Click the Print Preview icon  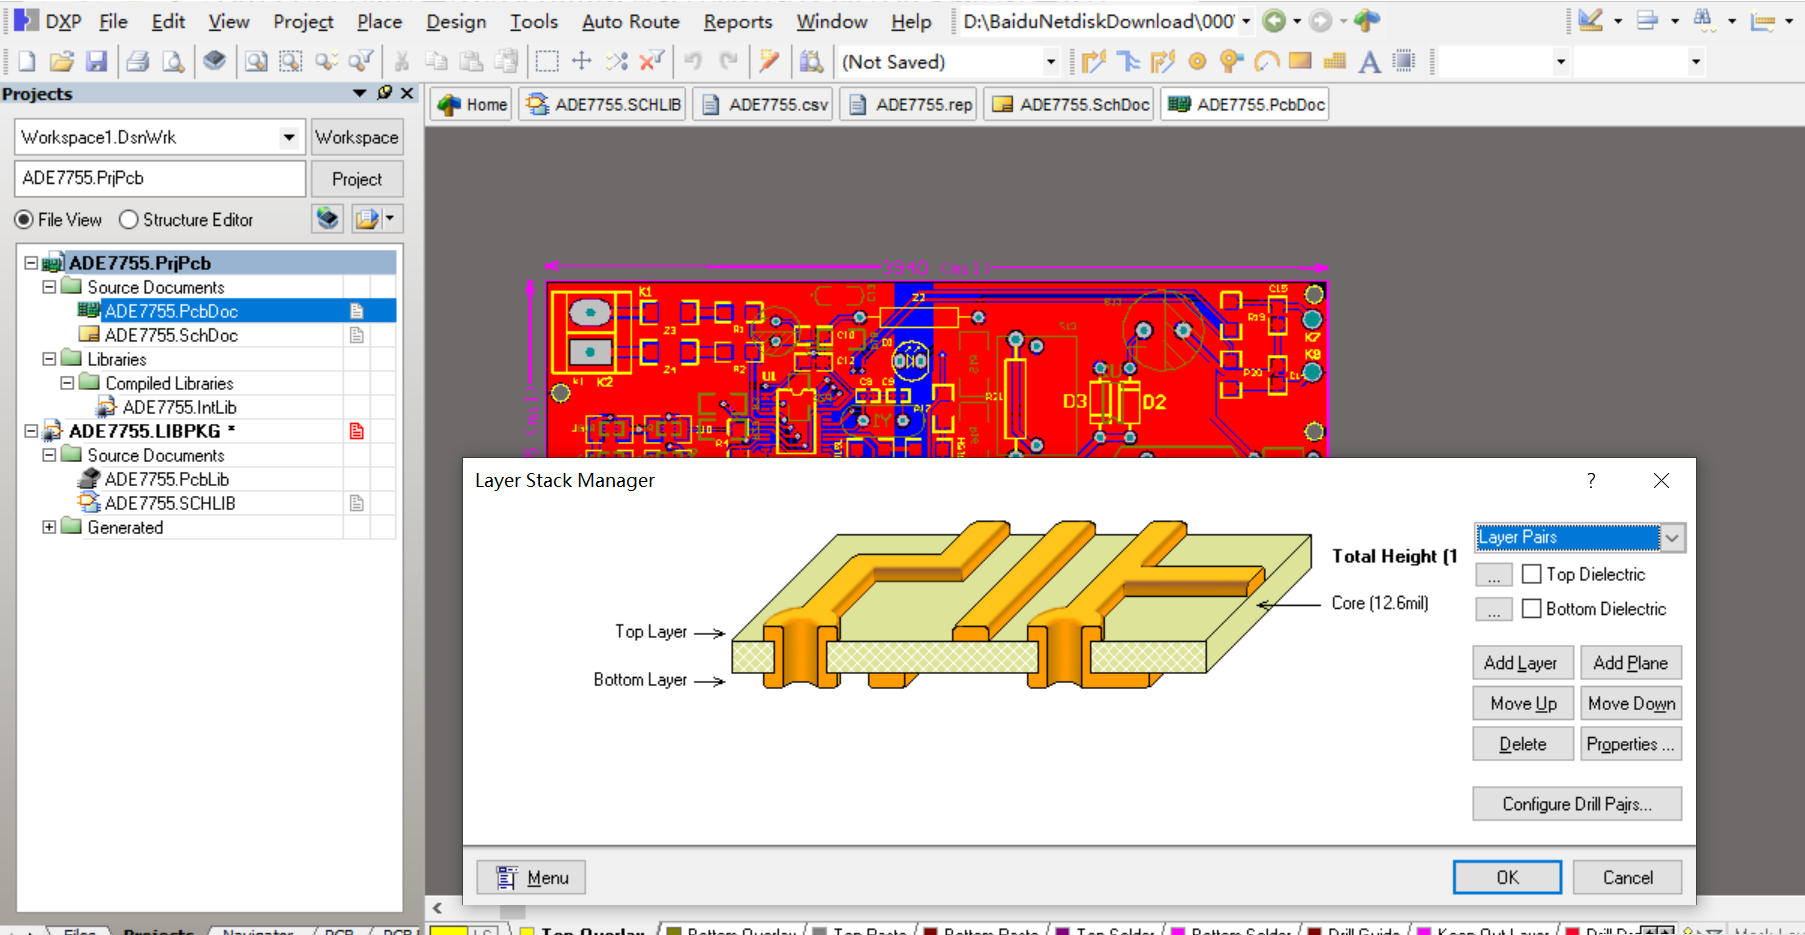173,62
